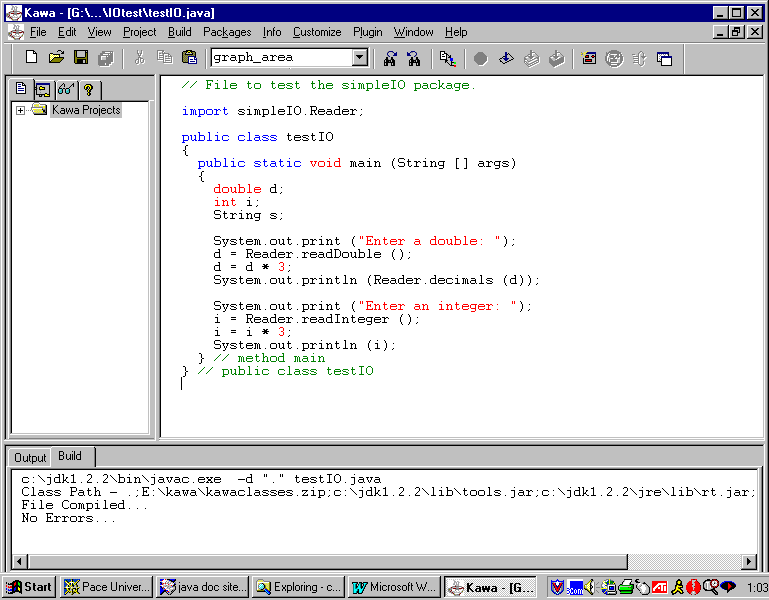The image size is (769, 600).
Task: Click the 'File Compiled...' build output line
Action: pos(84,505)
